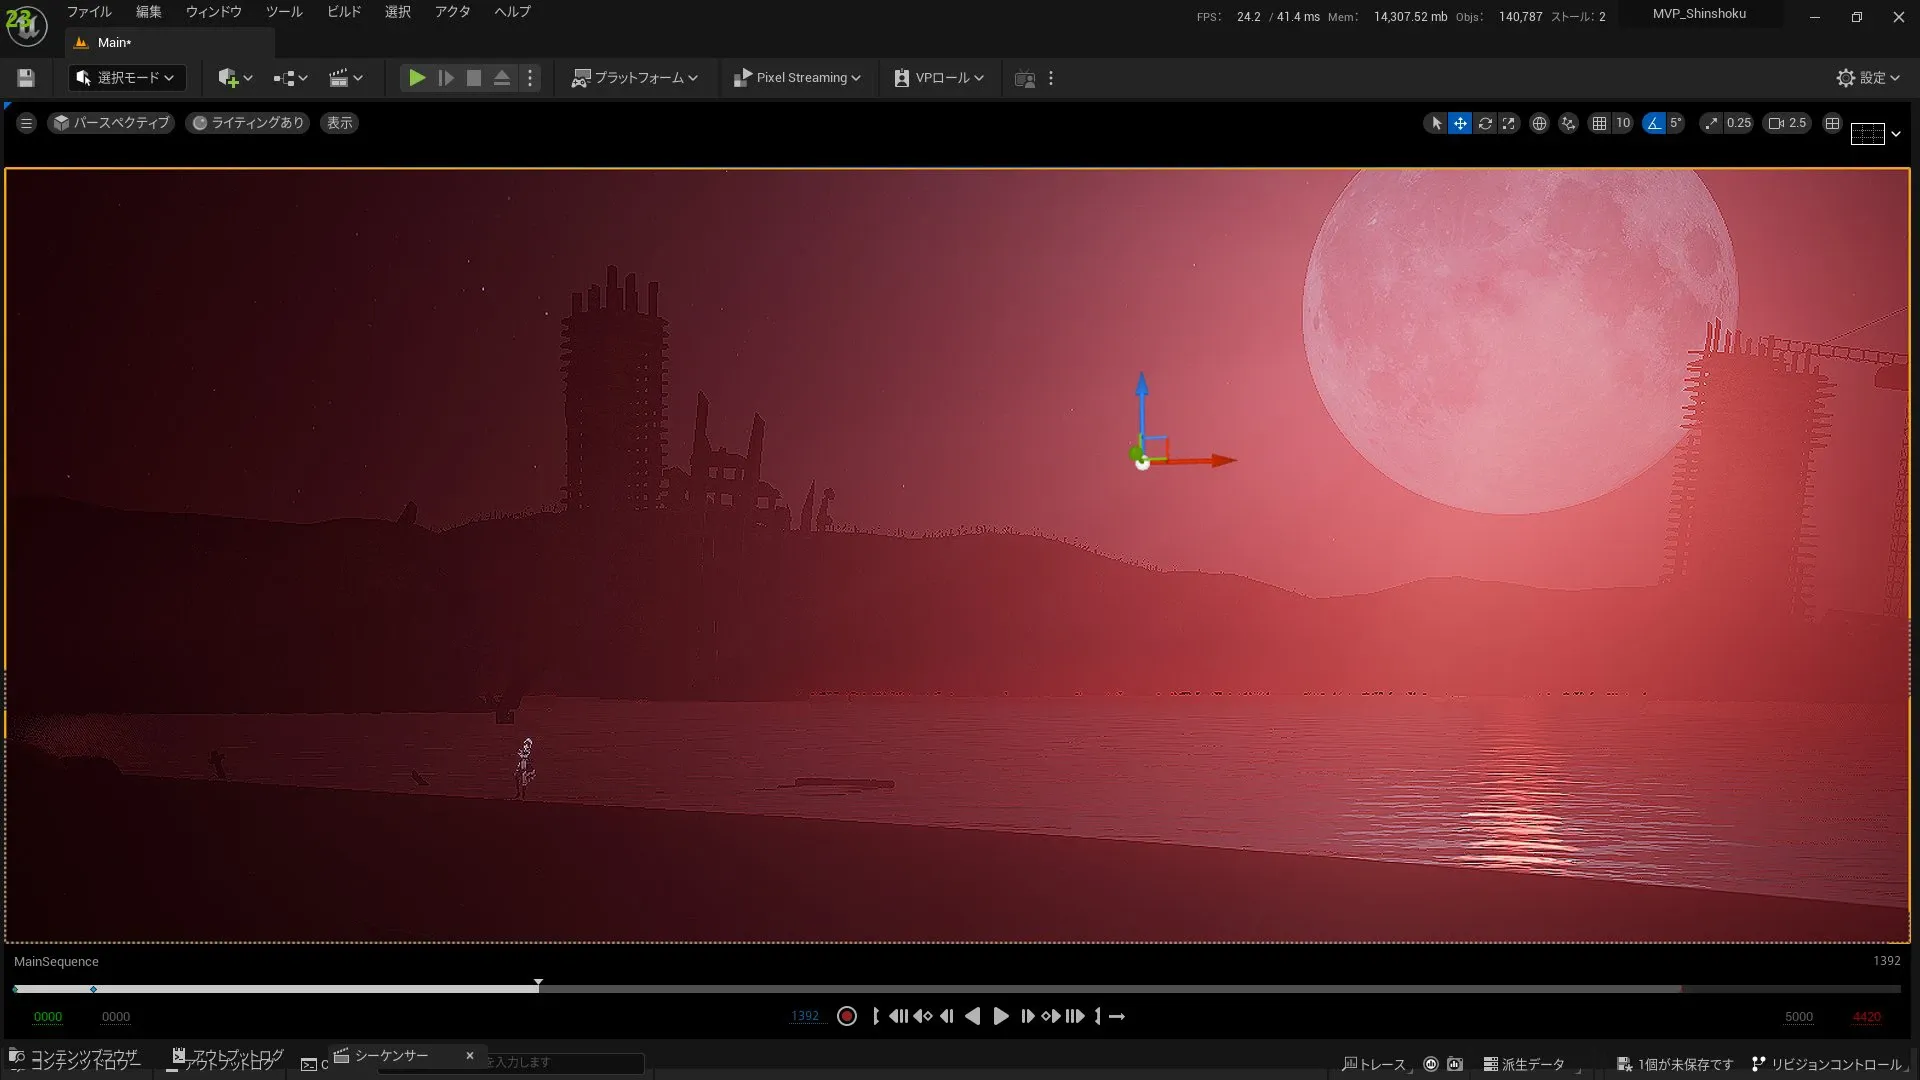
Task: Open リビジョンコントロール in the status bar
Action: 1827,1064
